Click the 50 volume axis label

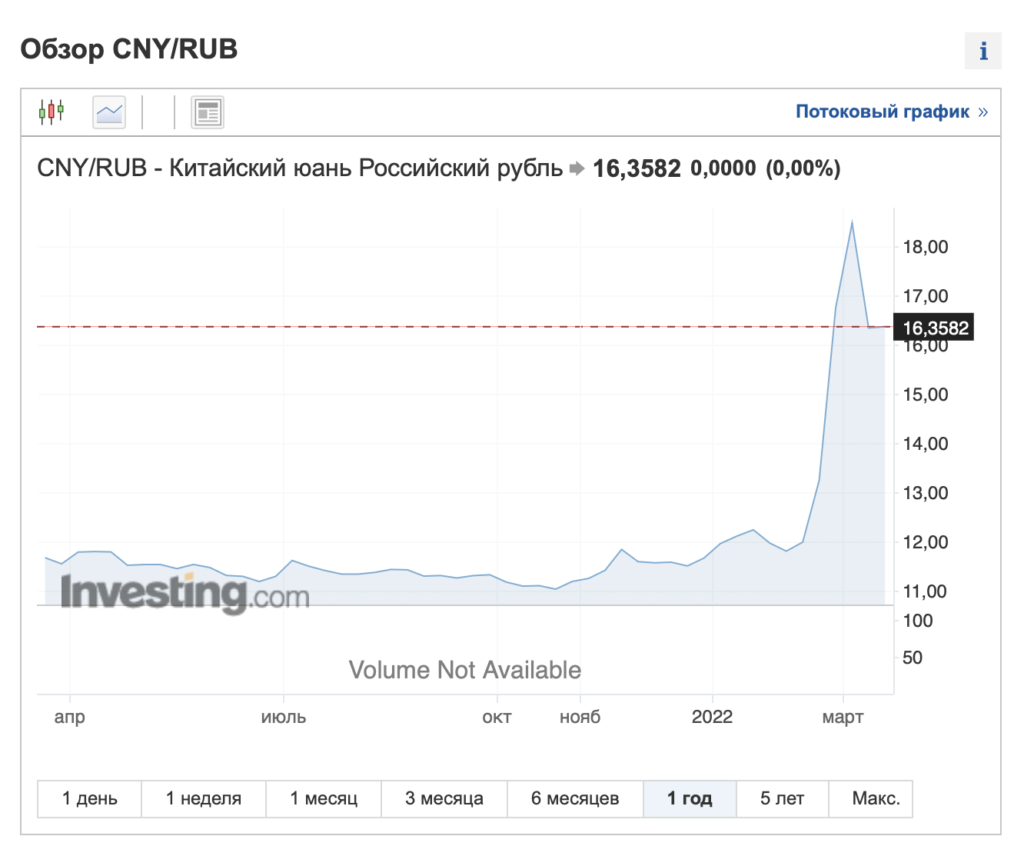(x=912, y=658)
